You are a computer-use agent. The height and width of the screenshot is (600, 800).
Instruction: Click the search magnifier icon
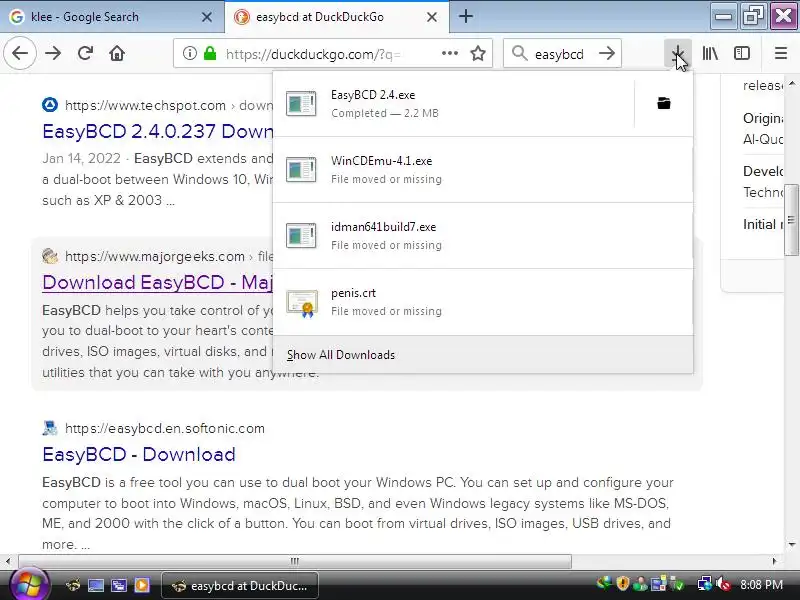click(x=519, y=53)
